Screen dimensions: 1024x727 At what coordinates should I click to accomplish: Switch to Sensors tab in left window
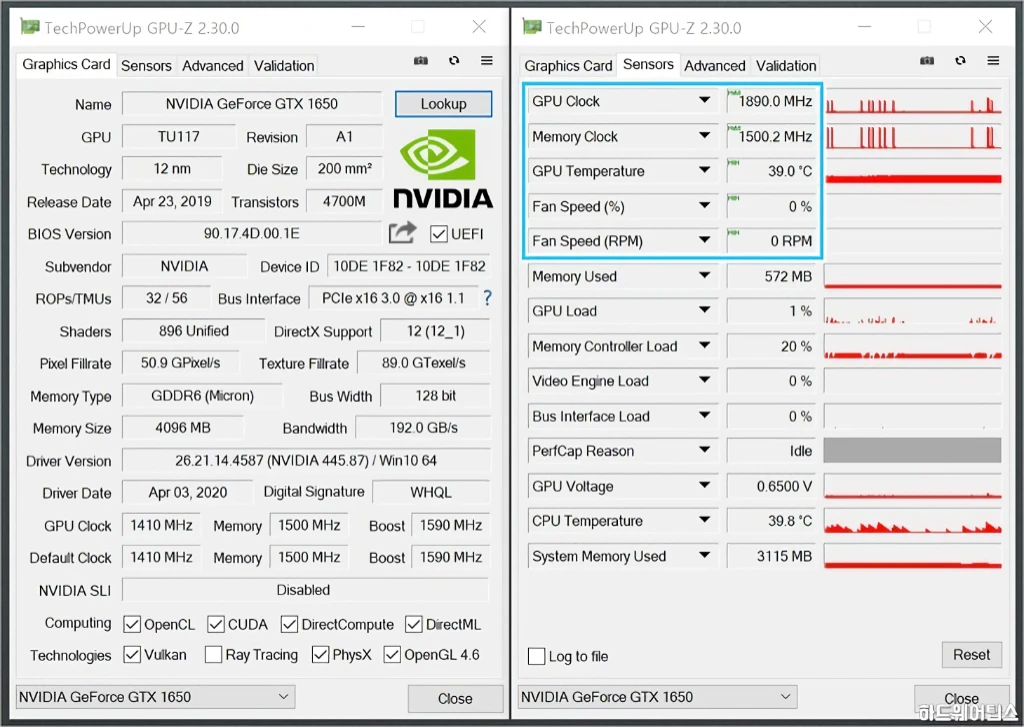[x=146, y=66]
